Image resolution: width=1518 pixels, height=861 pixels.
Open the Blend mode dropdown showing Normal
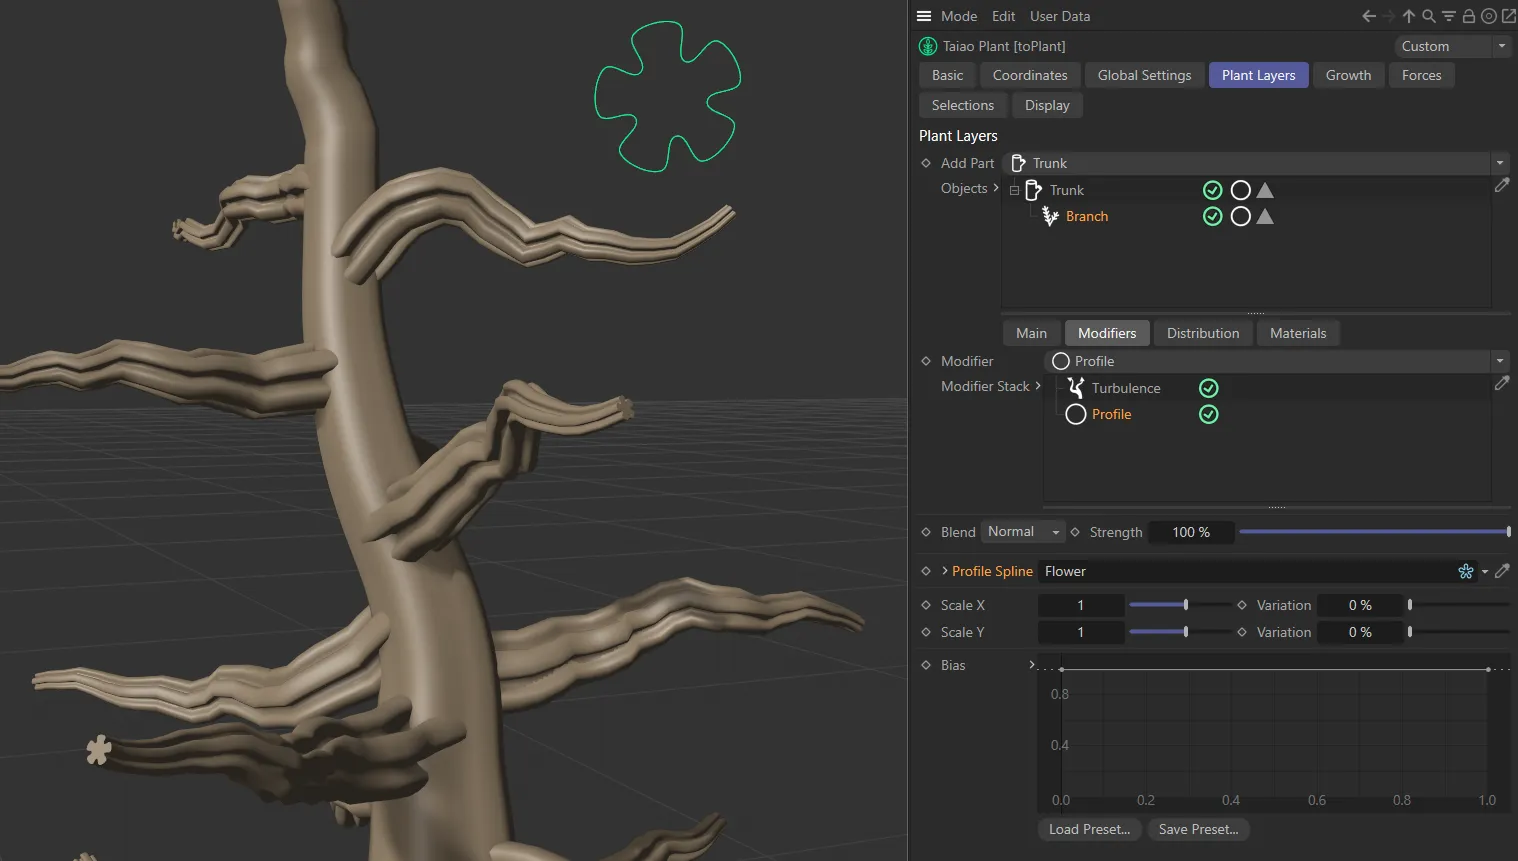pos(1021,531)
